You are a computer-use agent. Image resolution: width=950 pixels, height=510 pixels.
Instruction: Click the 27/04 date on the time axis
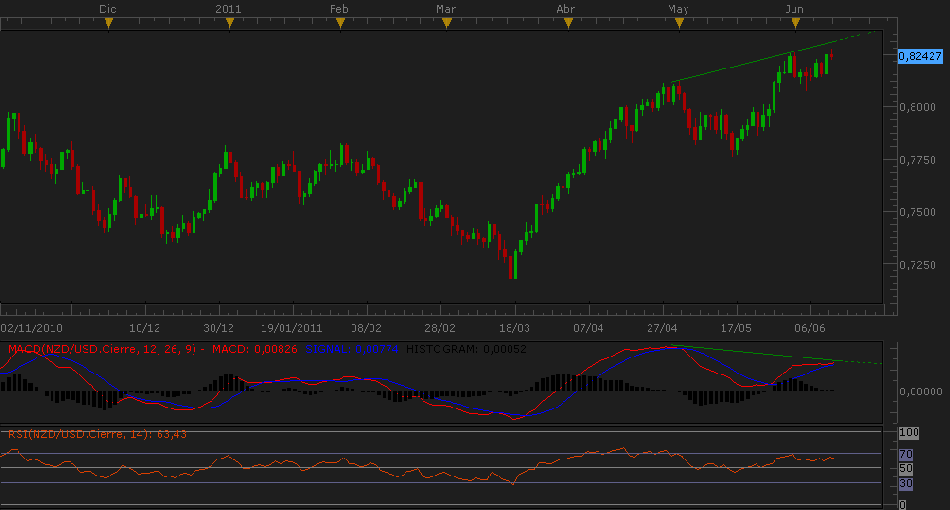click(x=662, y=327)
